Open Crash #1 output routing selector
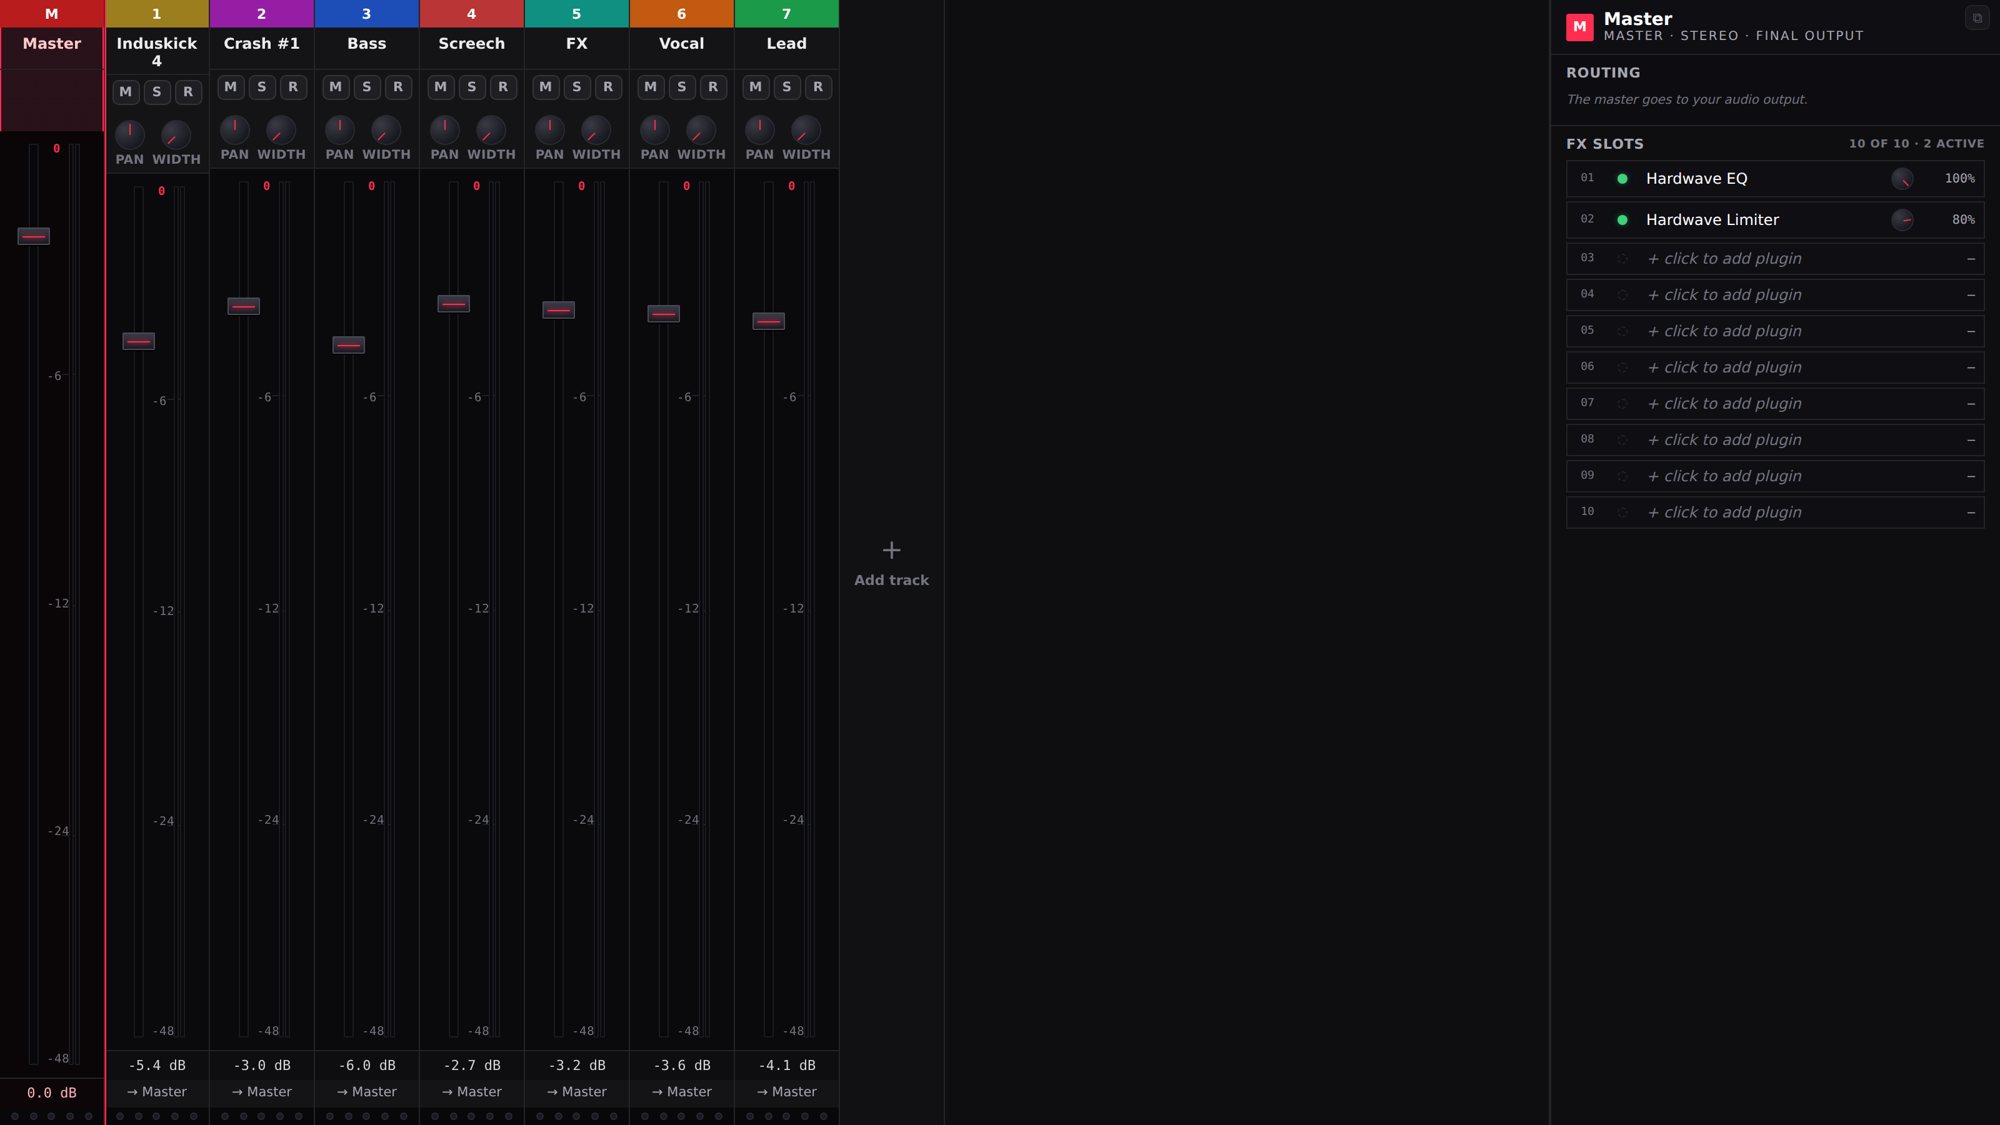 click(262, 1092)
